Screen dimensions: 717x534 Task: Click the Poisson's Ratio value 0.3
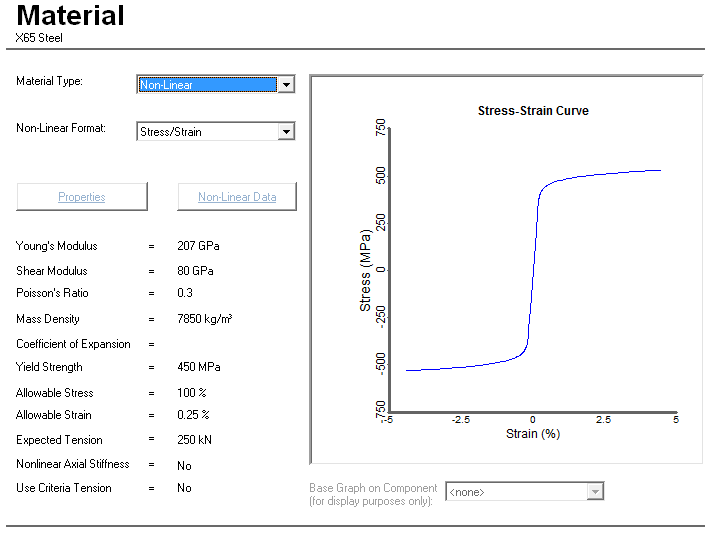click(185, 293)
